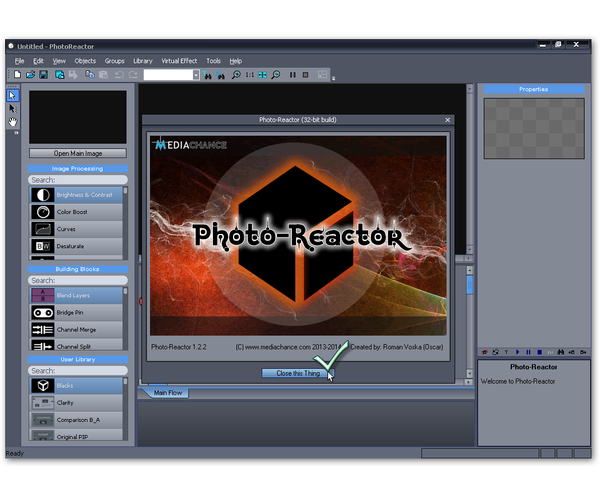600x500 pixels.
Task: Click the zoom out magnifier icon
Action: coord(276,75)
